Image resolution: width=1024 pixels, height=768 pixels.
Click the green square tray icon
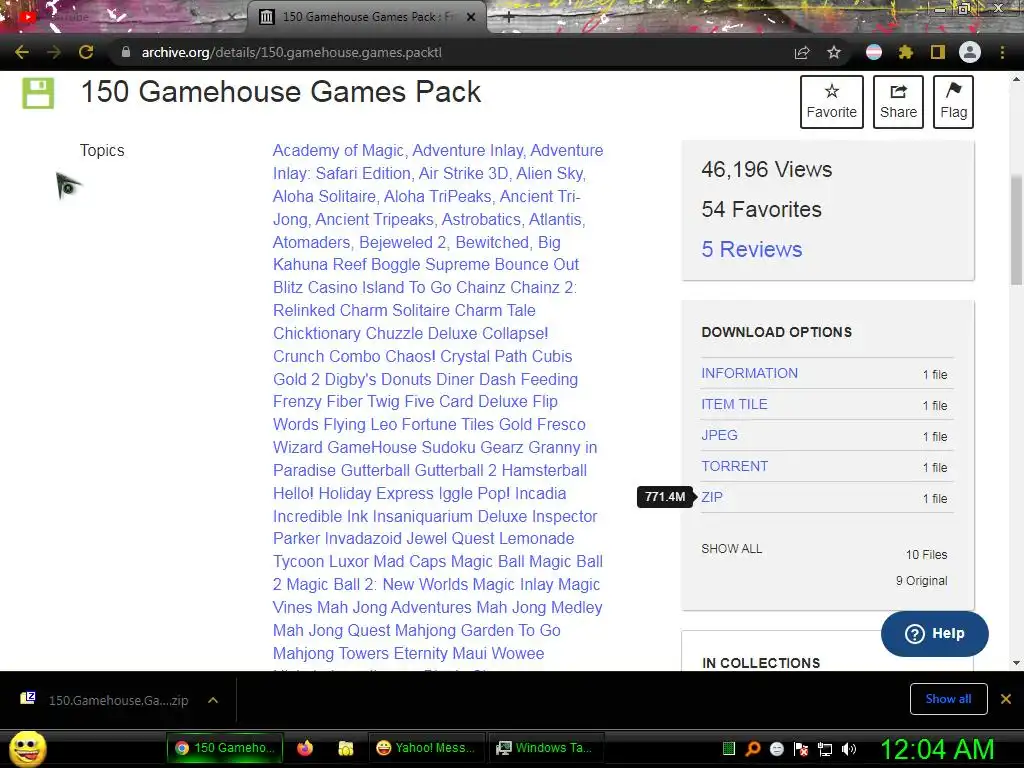[729, 748]
